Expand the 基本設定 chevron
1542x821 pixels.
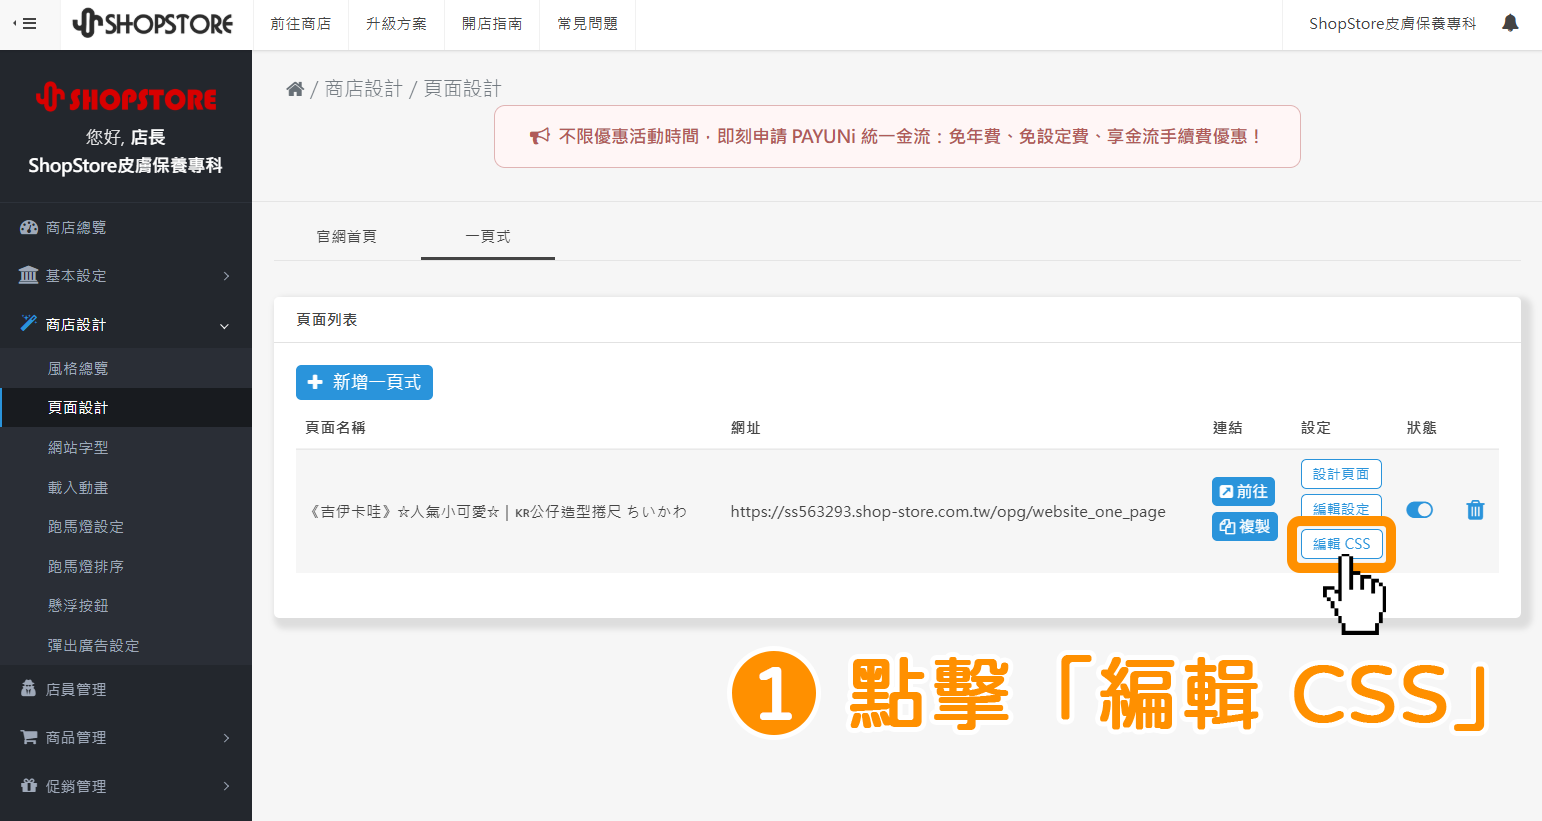click(227, 276)
